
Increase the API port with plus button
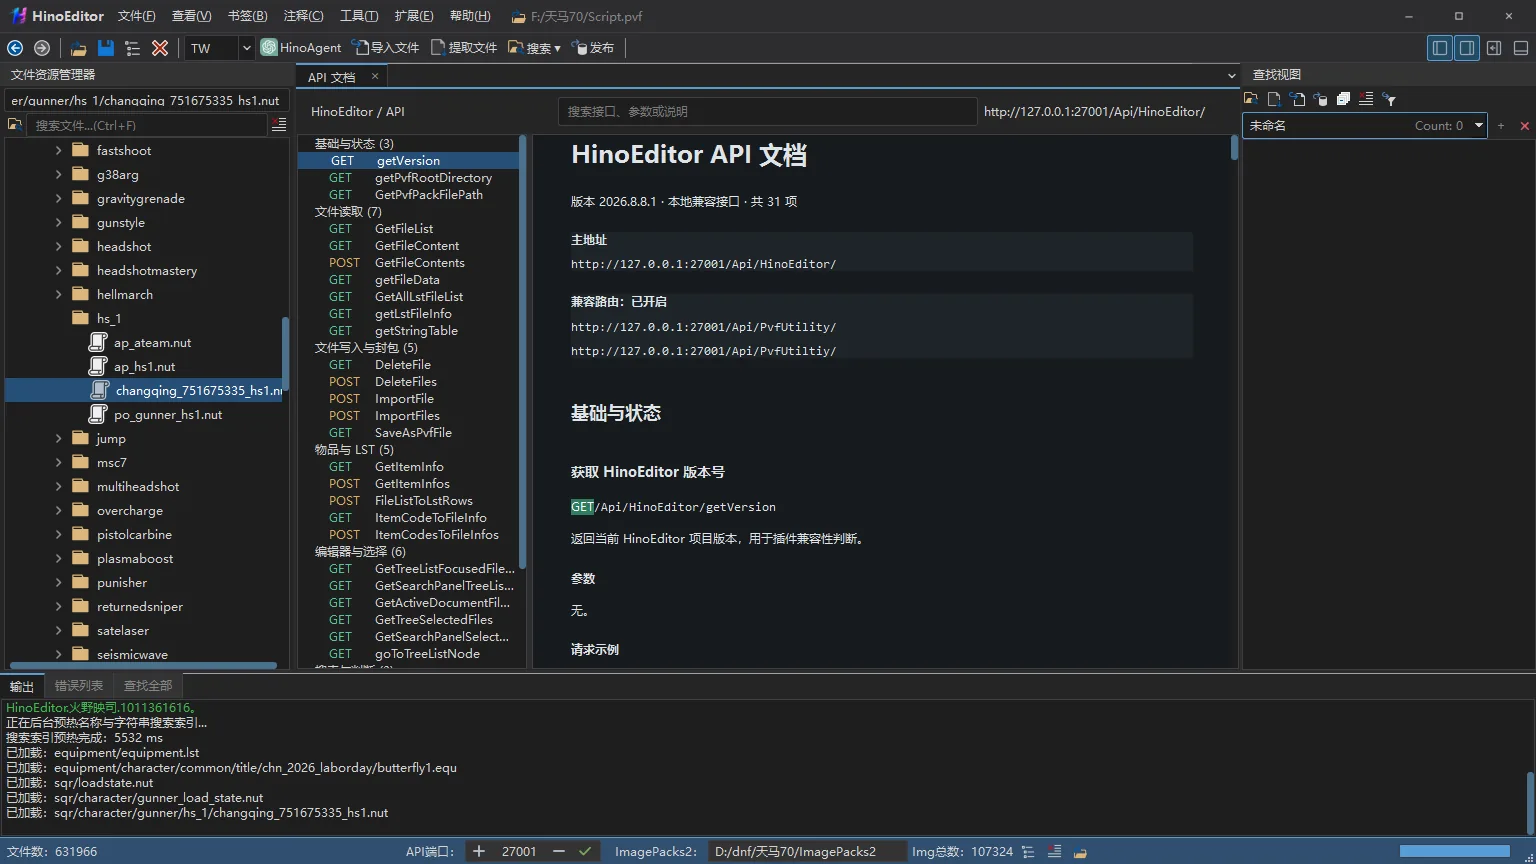click(479, 852)
